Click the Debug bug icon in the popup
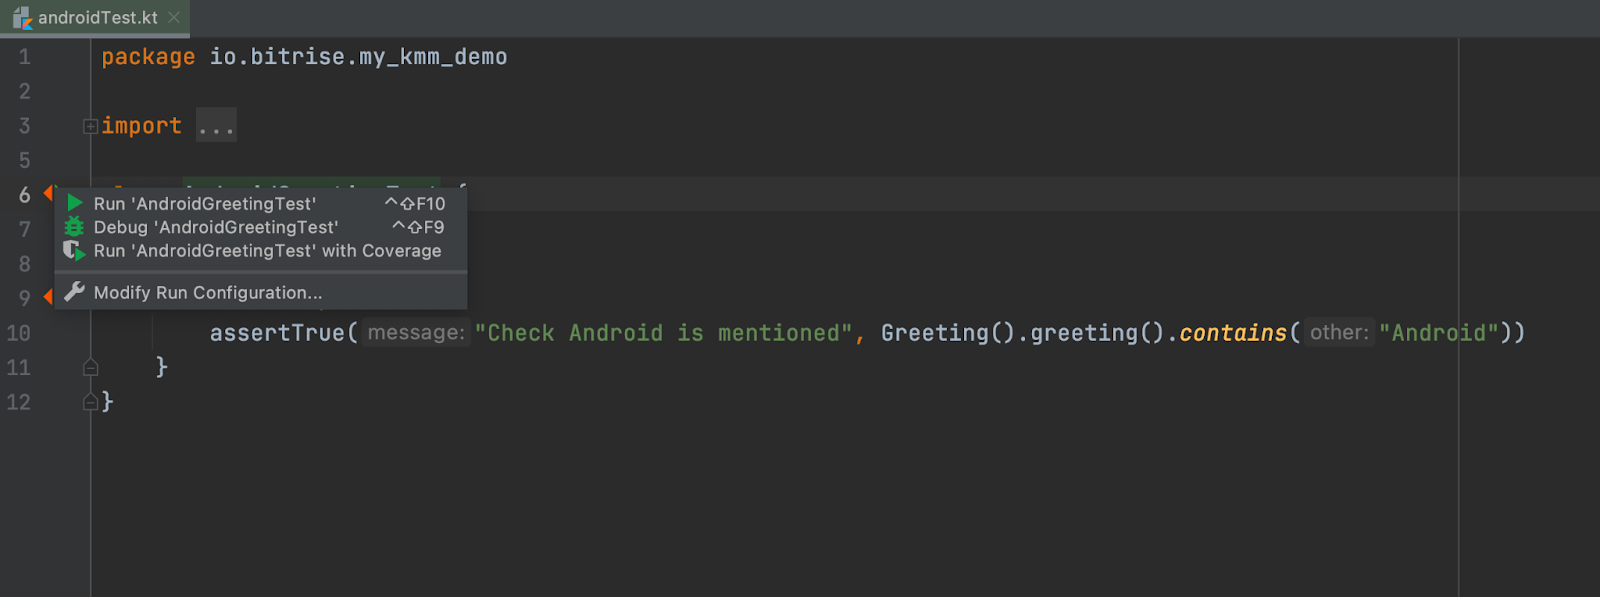This screenshot has height=597, width=1600. click(73, 227)
